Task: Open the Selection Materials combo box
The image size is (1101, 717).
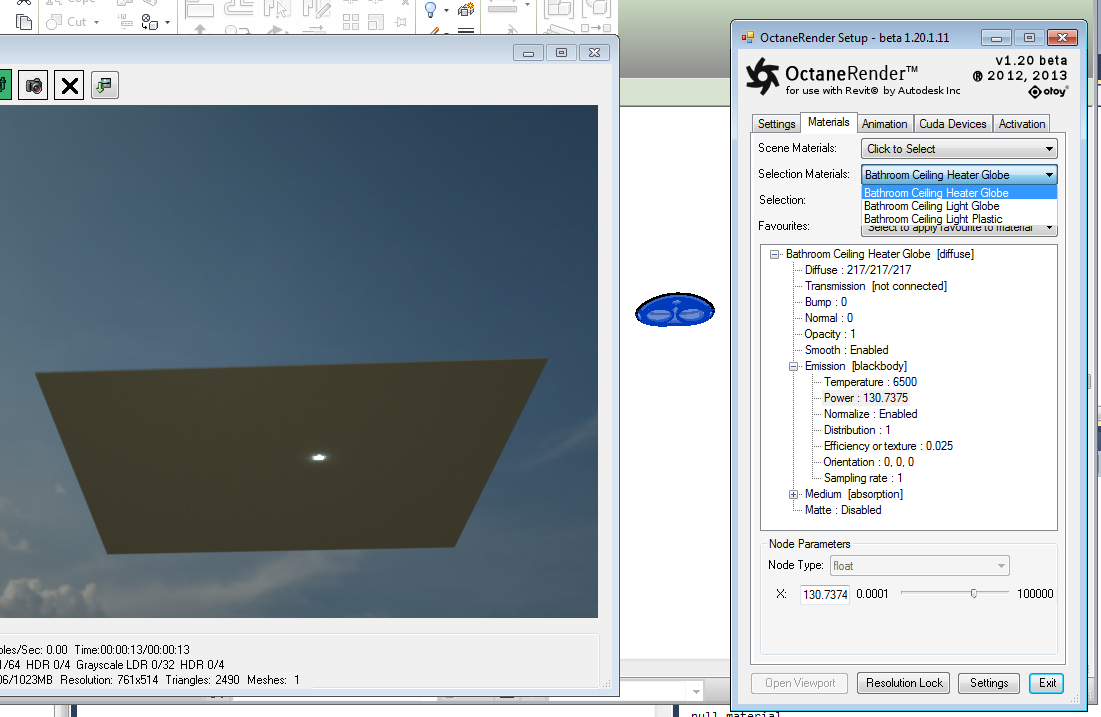Action: [x=959, y=175]
